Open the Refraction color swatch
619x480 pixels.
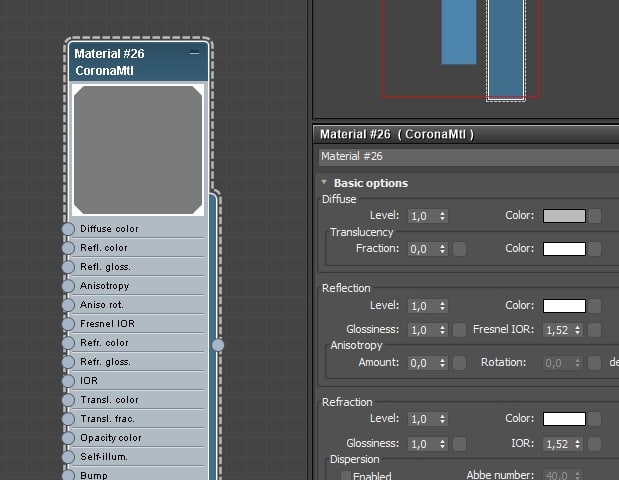tap(564, 419)
